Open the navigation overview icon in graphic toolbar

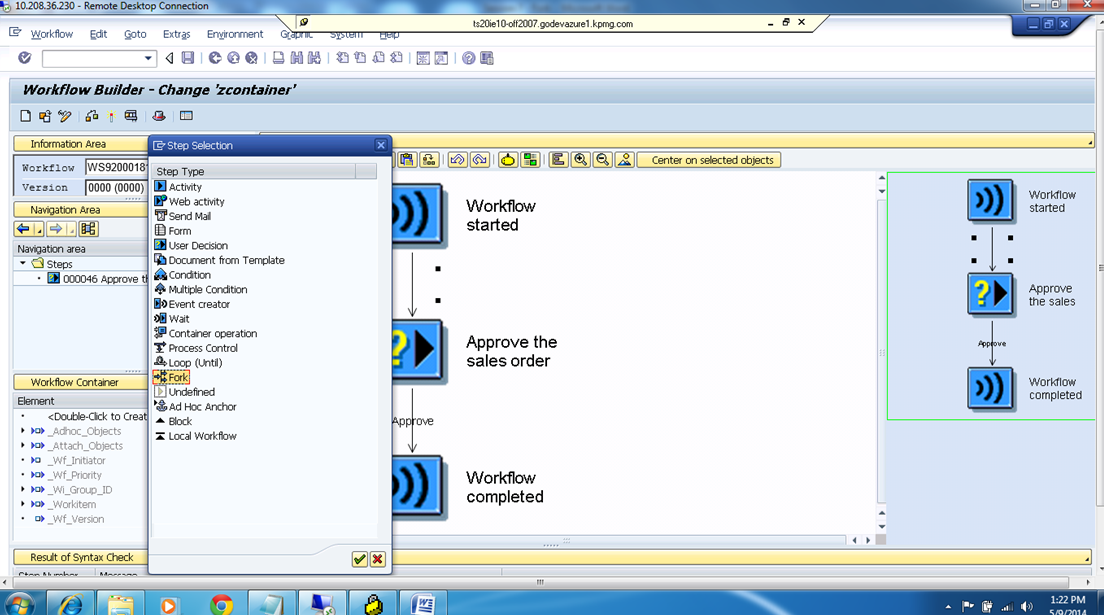(626, 160)
